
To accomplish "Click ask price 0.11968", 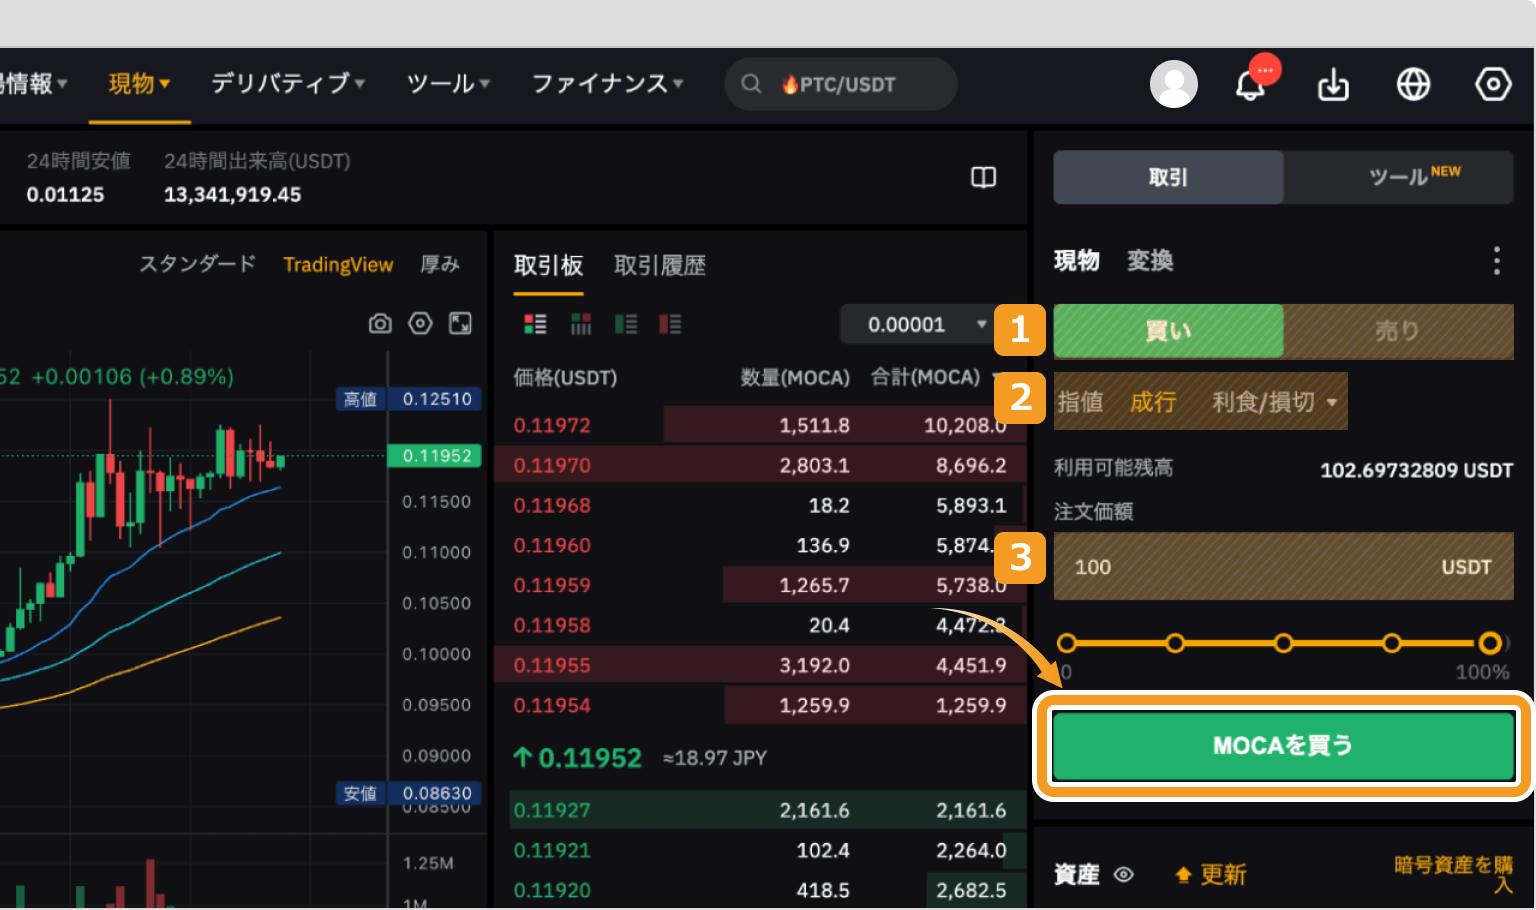I will tap(552, 505).
